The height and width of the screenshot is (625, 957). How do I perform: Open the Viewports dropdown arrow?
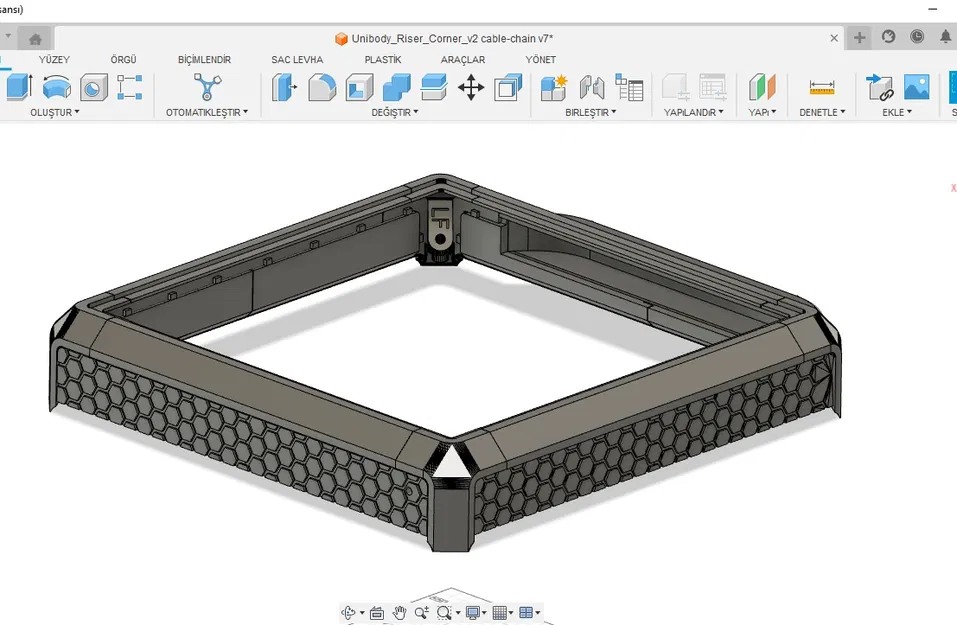click(x=538, y=613)
